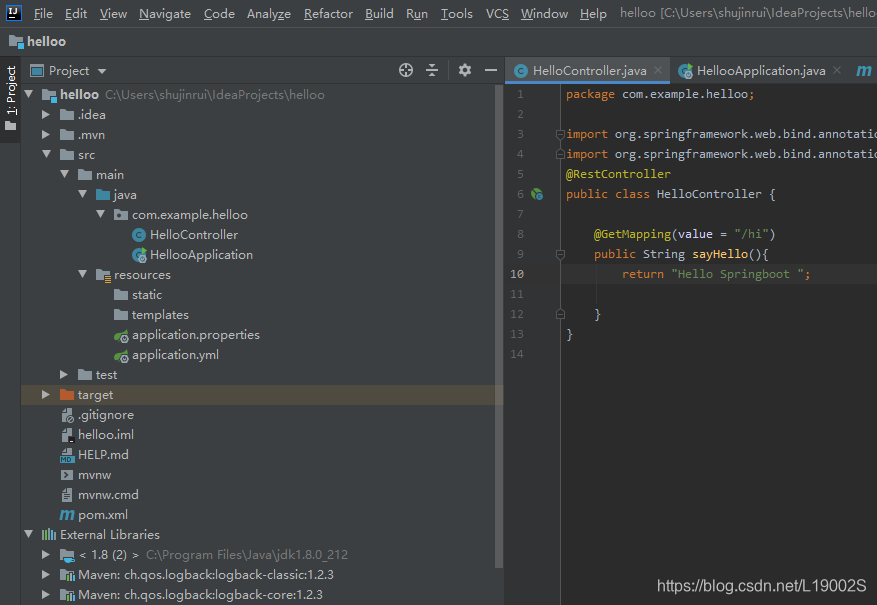Select logback-core:1.2.3 library row
This screenshot has width=877, height=605.
click(262, 595)
